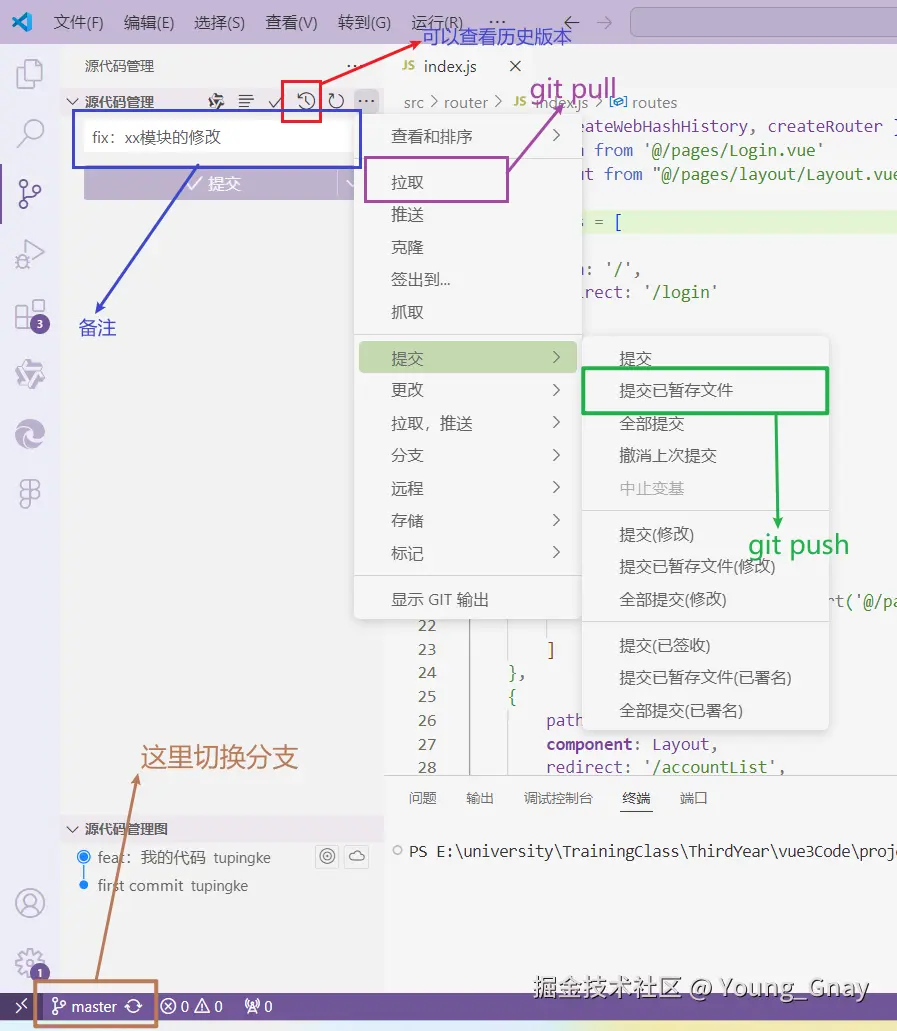Open the Edge tools icon in activity bar

(x=30, y=434)
